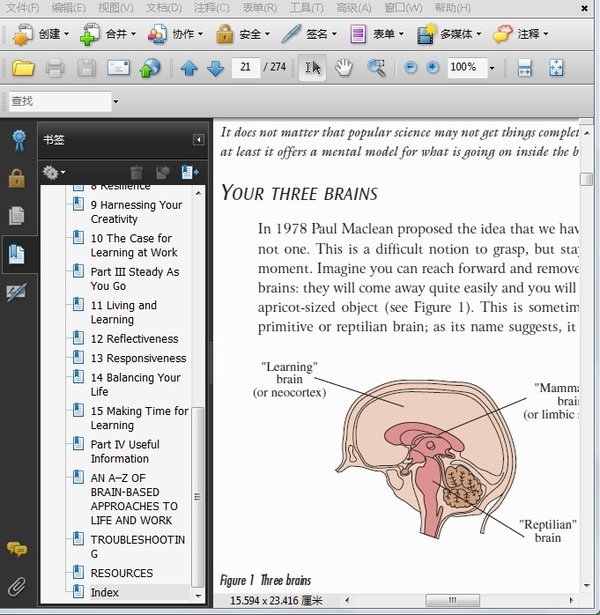Image resolution: width=600 pixels, height=615 pixels.
Task: Click the expand current bookmark icon
Action: click(190, 173)
